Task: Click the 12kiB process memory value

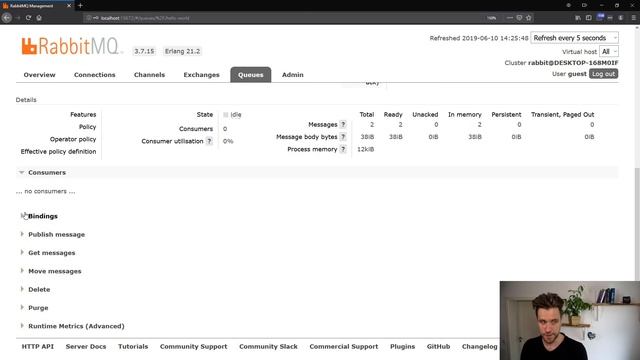Action: (366, 149)
